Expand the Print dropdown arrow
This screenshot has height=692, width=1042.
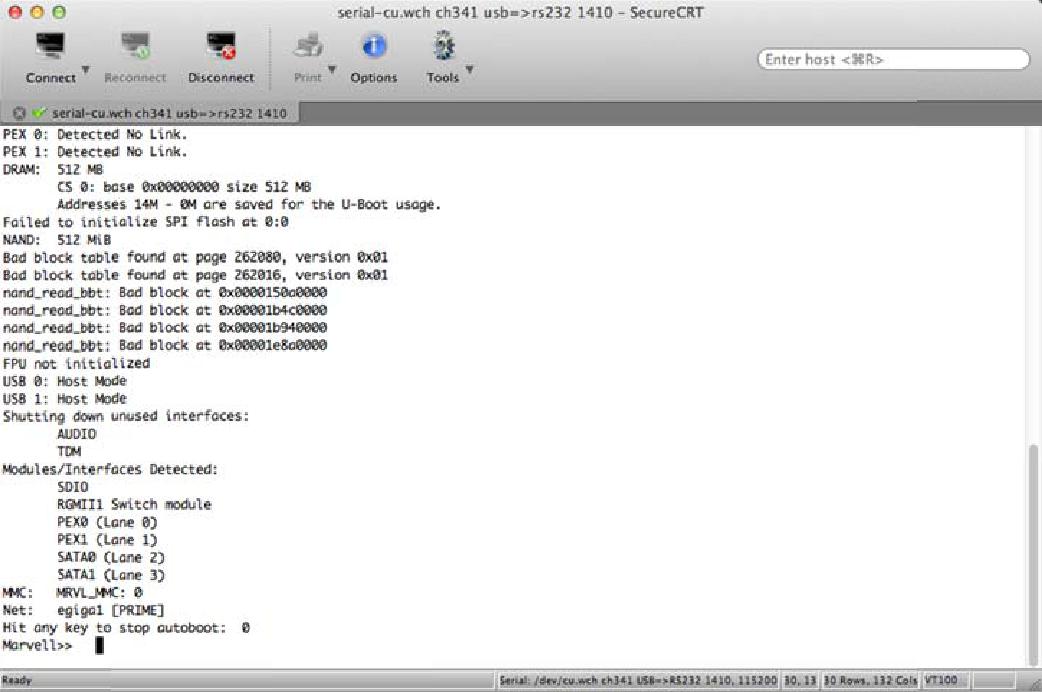(331, 71)
